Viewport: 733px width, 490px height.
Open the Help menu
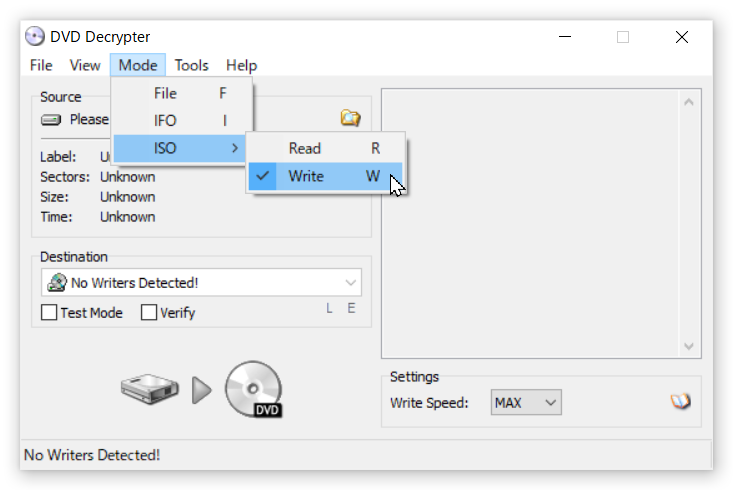coord(241,65)
